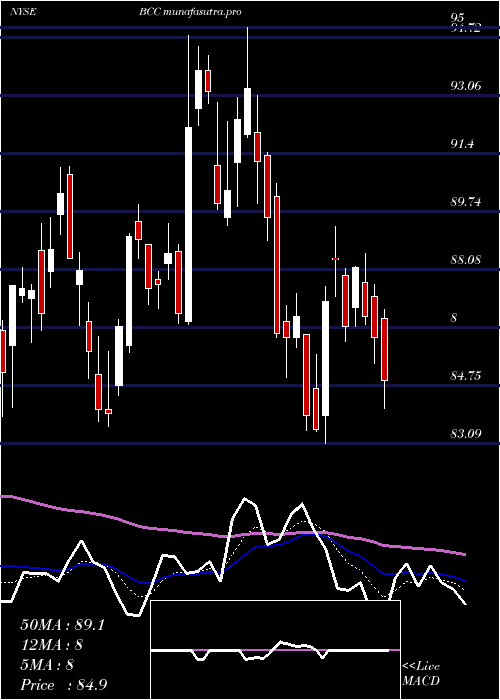Click the NYSE exchange label
The width and height of the screenshot is (500, 700).
click(x=23, y=12)
